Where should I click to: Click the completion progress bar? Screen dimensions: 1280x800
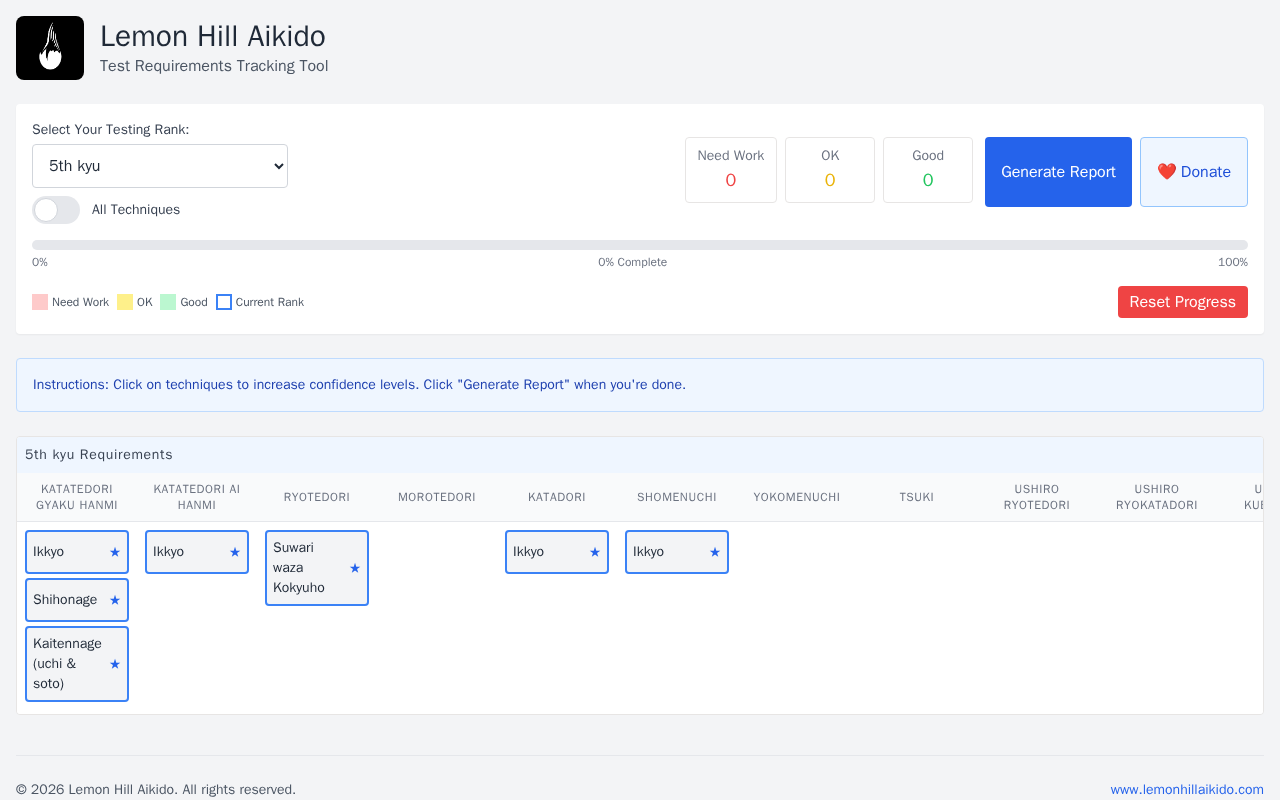tap(640, 245)
